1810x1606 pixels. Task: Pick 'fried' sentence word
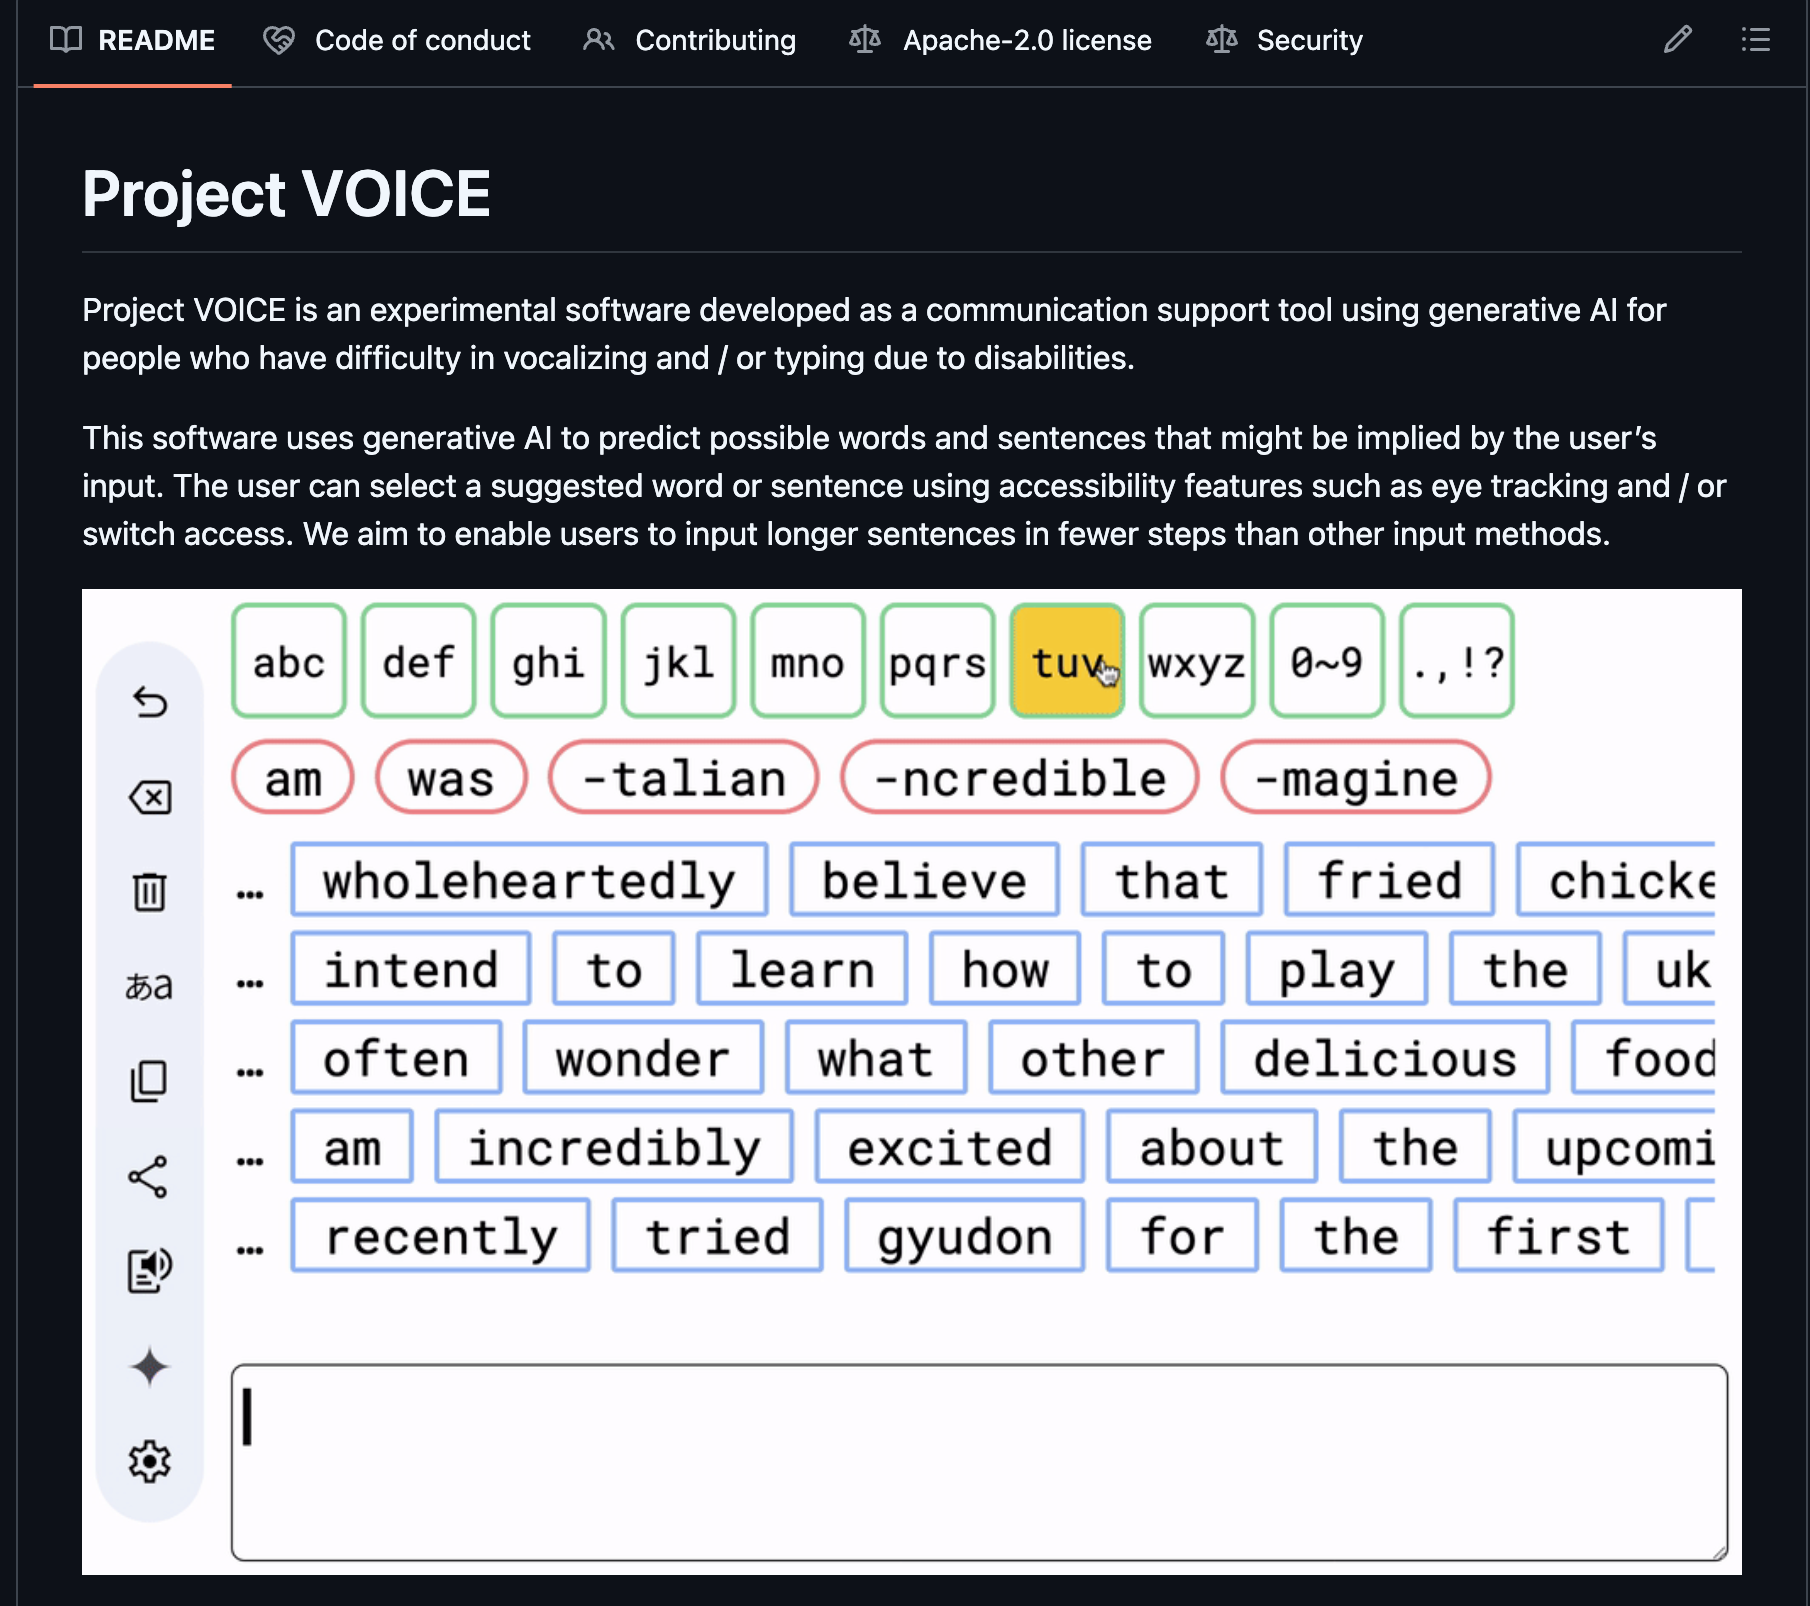point(1389,880)
